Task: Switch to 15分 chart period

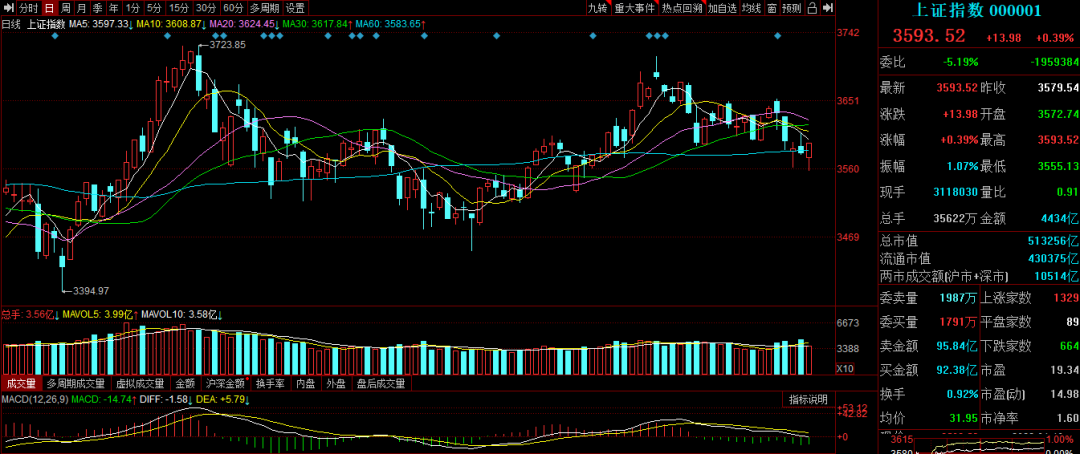Action: (179, 8)
